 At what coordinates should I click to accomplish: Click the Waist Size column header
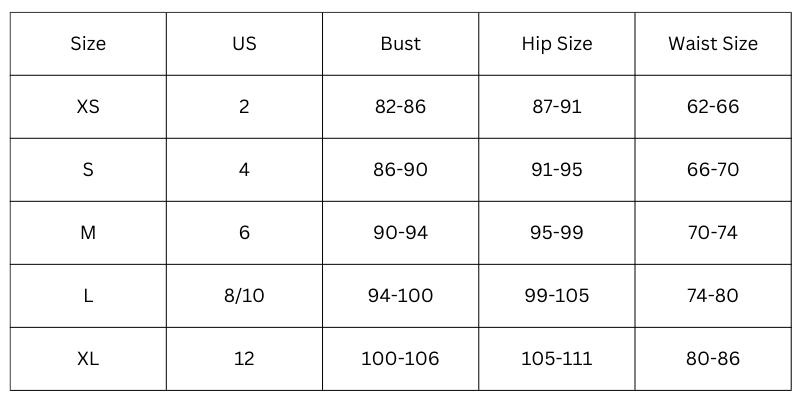713,44
